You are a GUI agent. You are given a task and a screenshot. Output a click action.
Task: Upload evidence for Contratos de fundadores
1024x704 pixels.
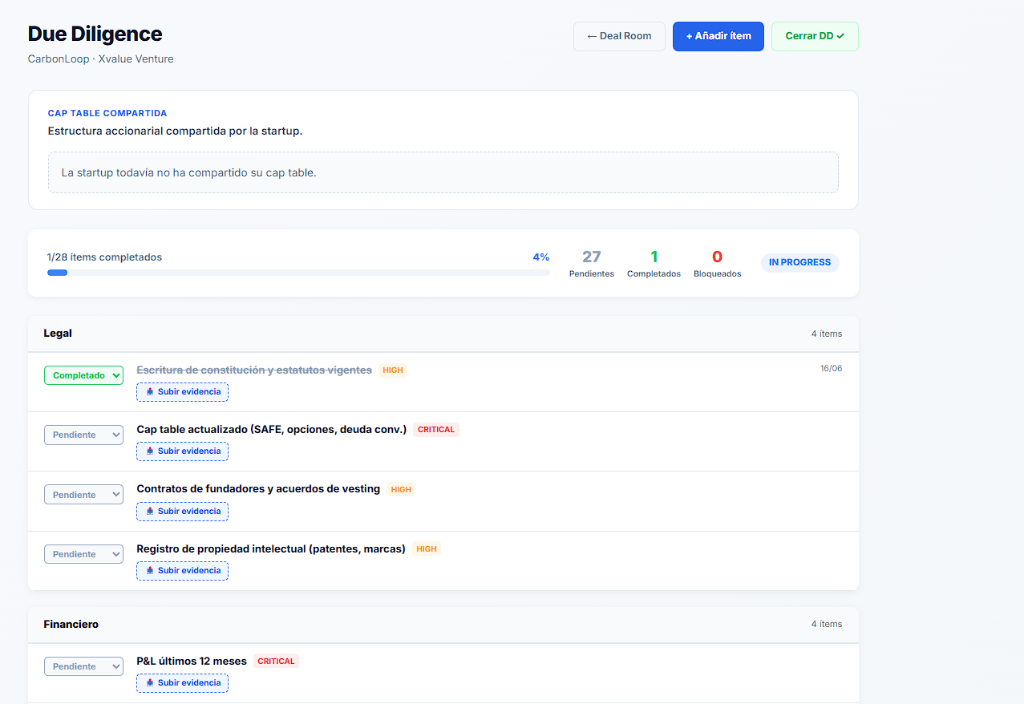(182, 511)
